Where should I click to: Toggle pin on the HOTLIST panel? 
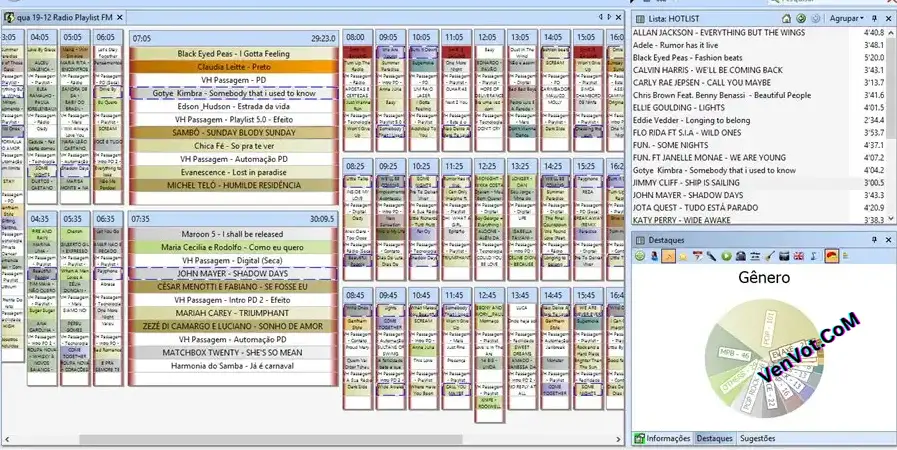[x=875, y=19]
